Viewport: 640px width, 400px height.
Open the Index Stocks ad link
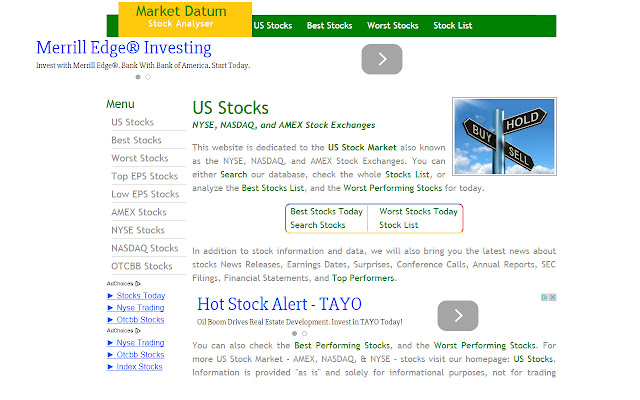pyautogui.click(x=139, y=367)
